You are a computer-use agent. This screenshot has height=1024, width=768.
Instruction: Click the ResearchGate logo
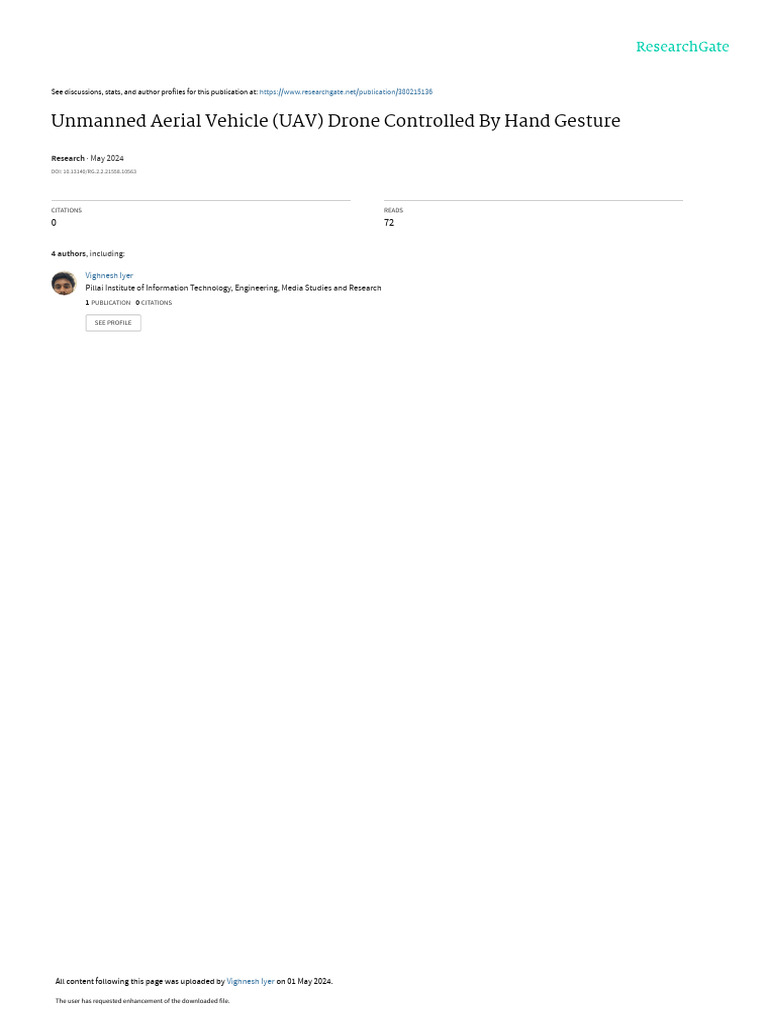(682, 47)
